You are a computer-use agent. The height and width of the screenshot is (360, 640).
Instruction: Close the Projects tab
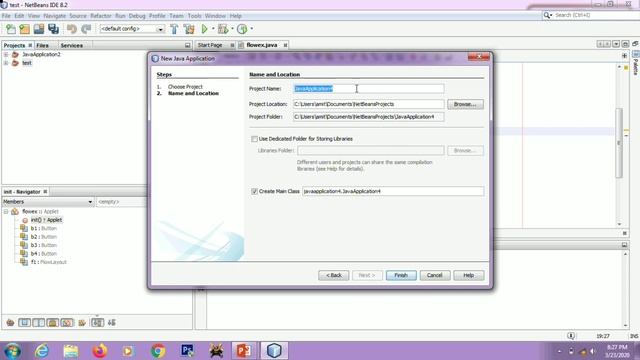coord(30,45)
